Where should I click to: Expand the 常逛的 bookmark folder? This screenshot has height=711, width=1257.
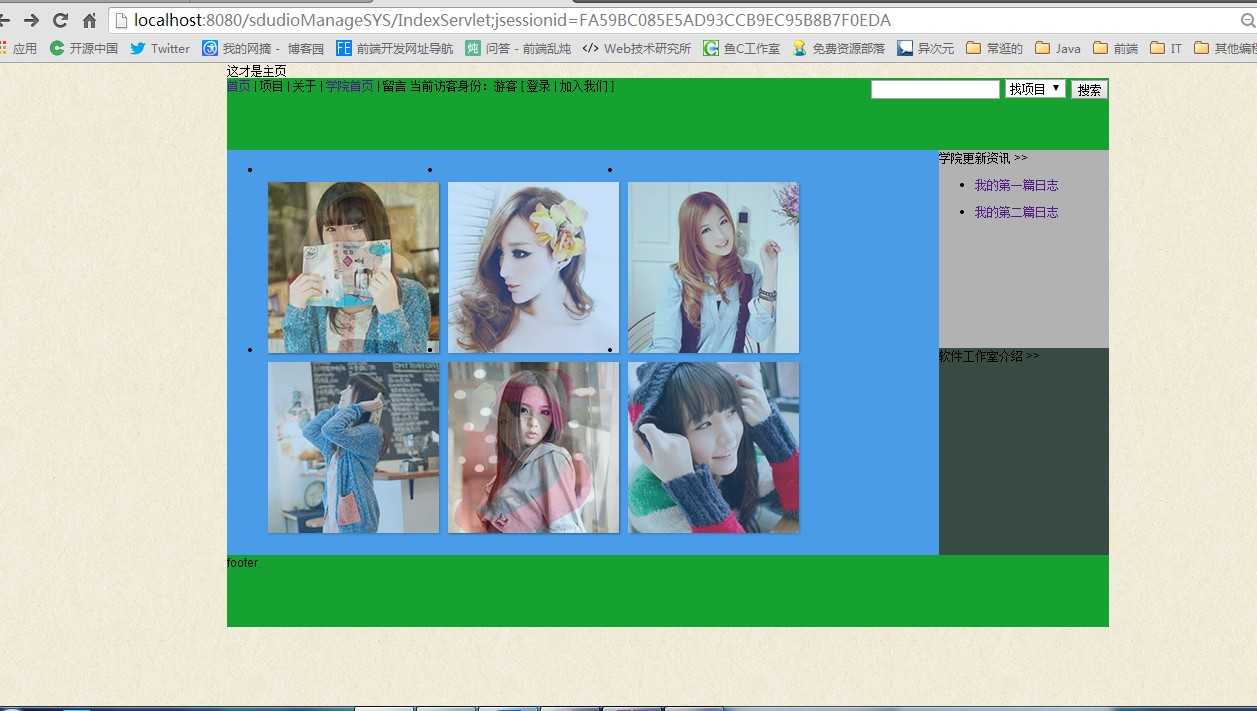click(x=994, y=48)
